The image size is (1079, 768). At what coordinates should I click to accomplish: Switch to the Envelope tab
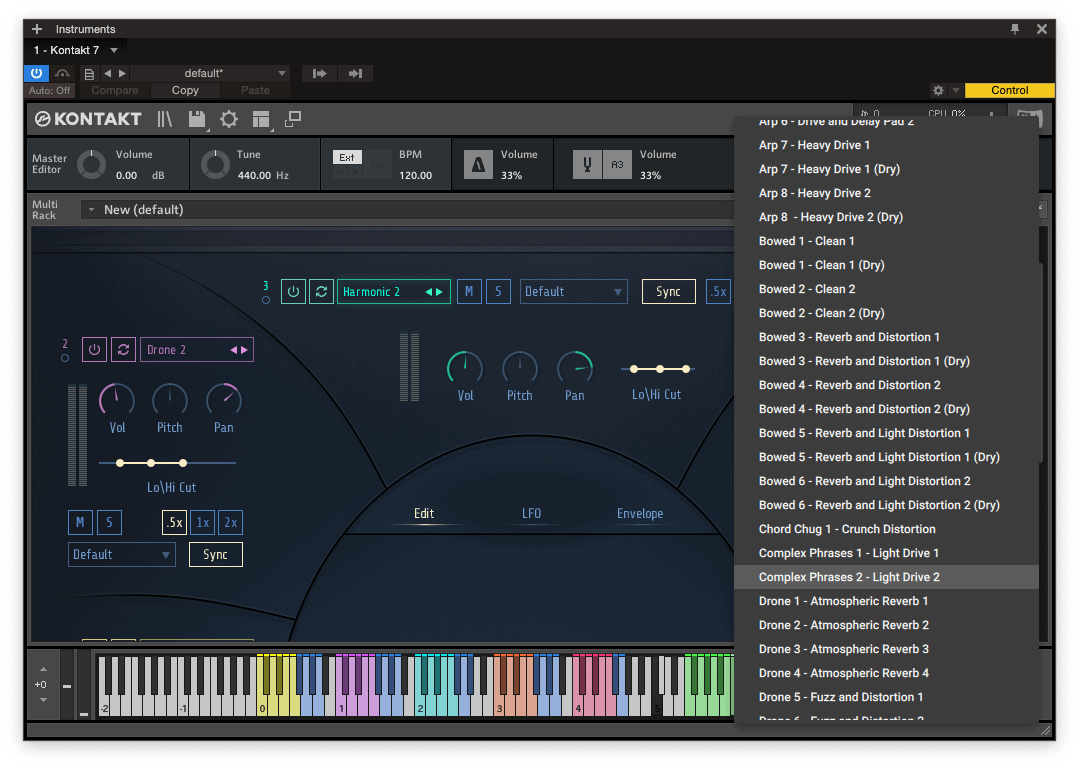coord(640,513)
